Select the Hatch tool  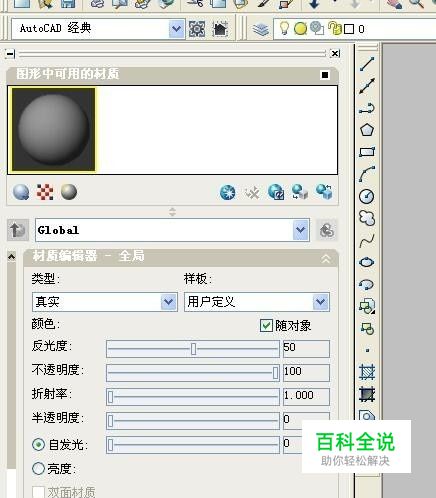(x=367, y=372)
